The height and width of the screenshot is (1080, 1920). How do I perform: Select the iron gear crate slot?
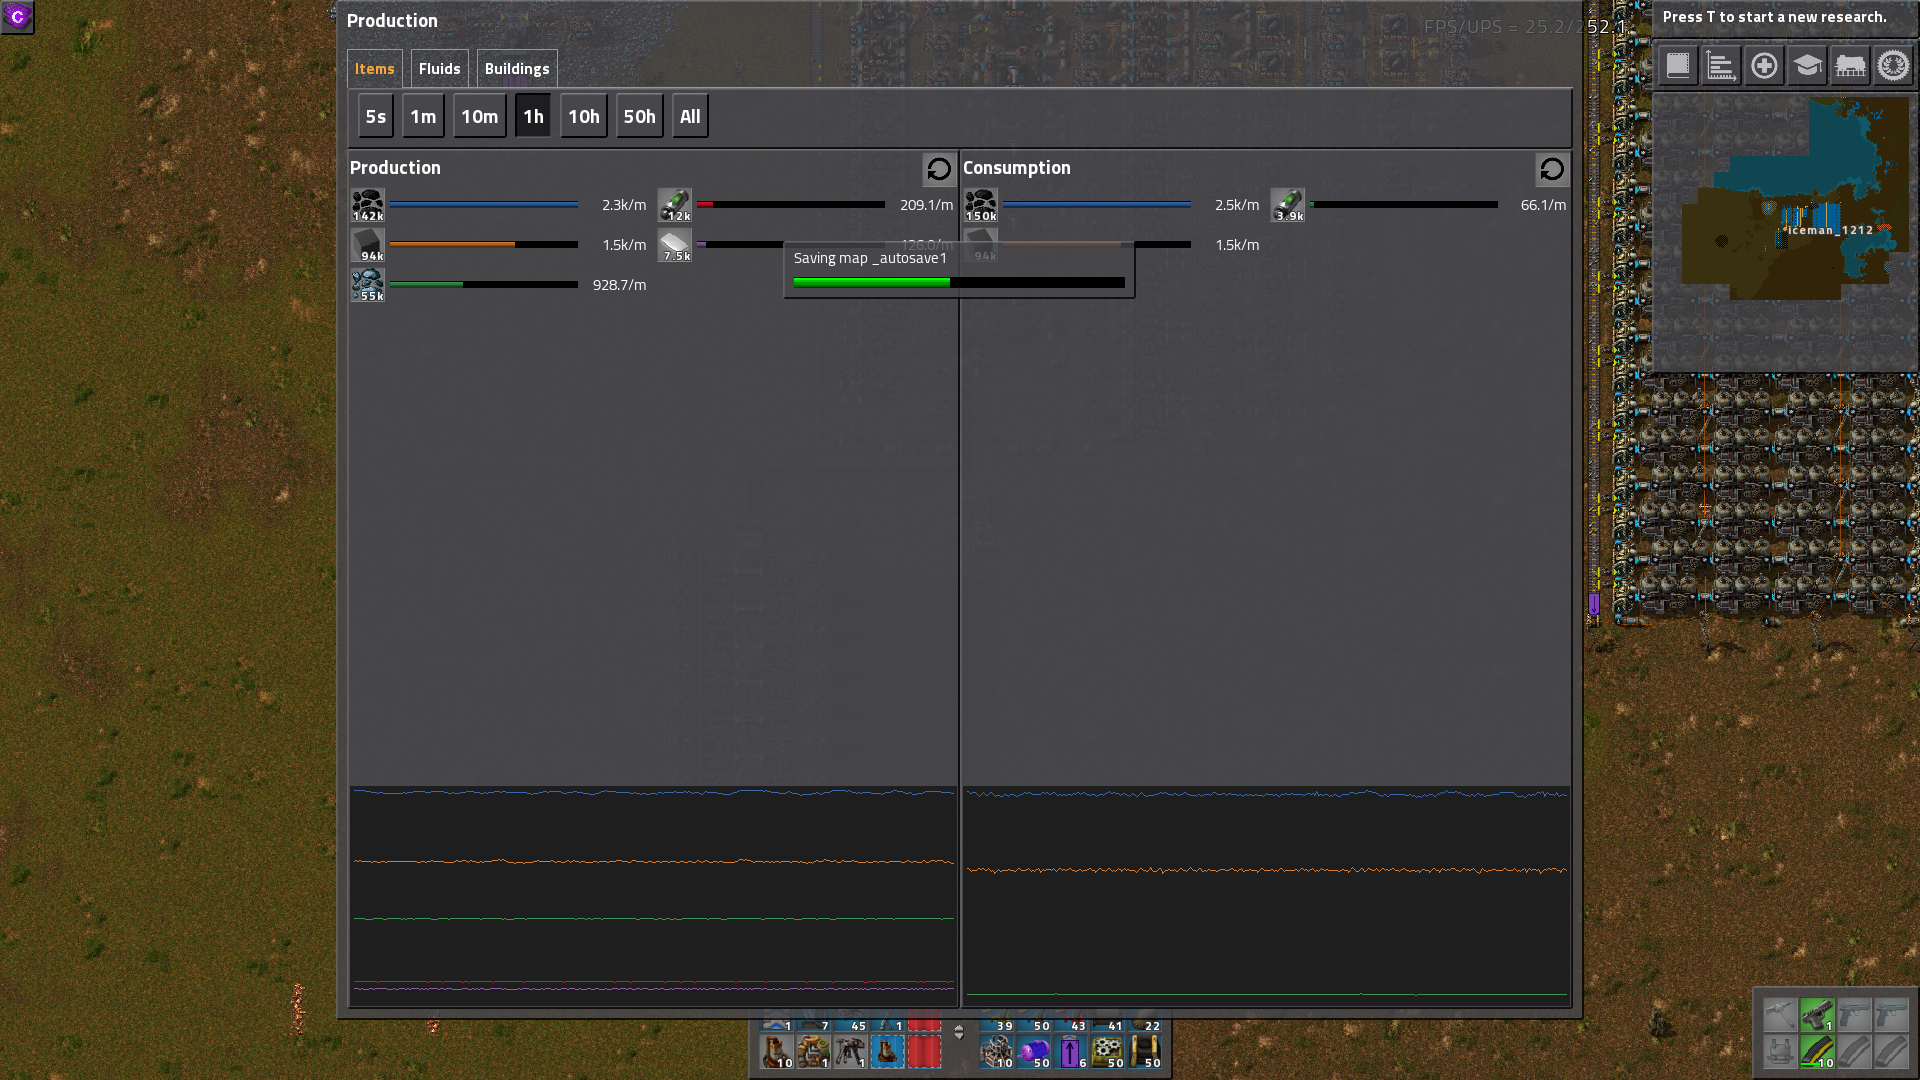[x=1108, y=1052]
